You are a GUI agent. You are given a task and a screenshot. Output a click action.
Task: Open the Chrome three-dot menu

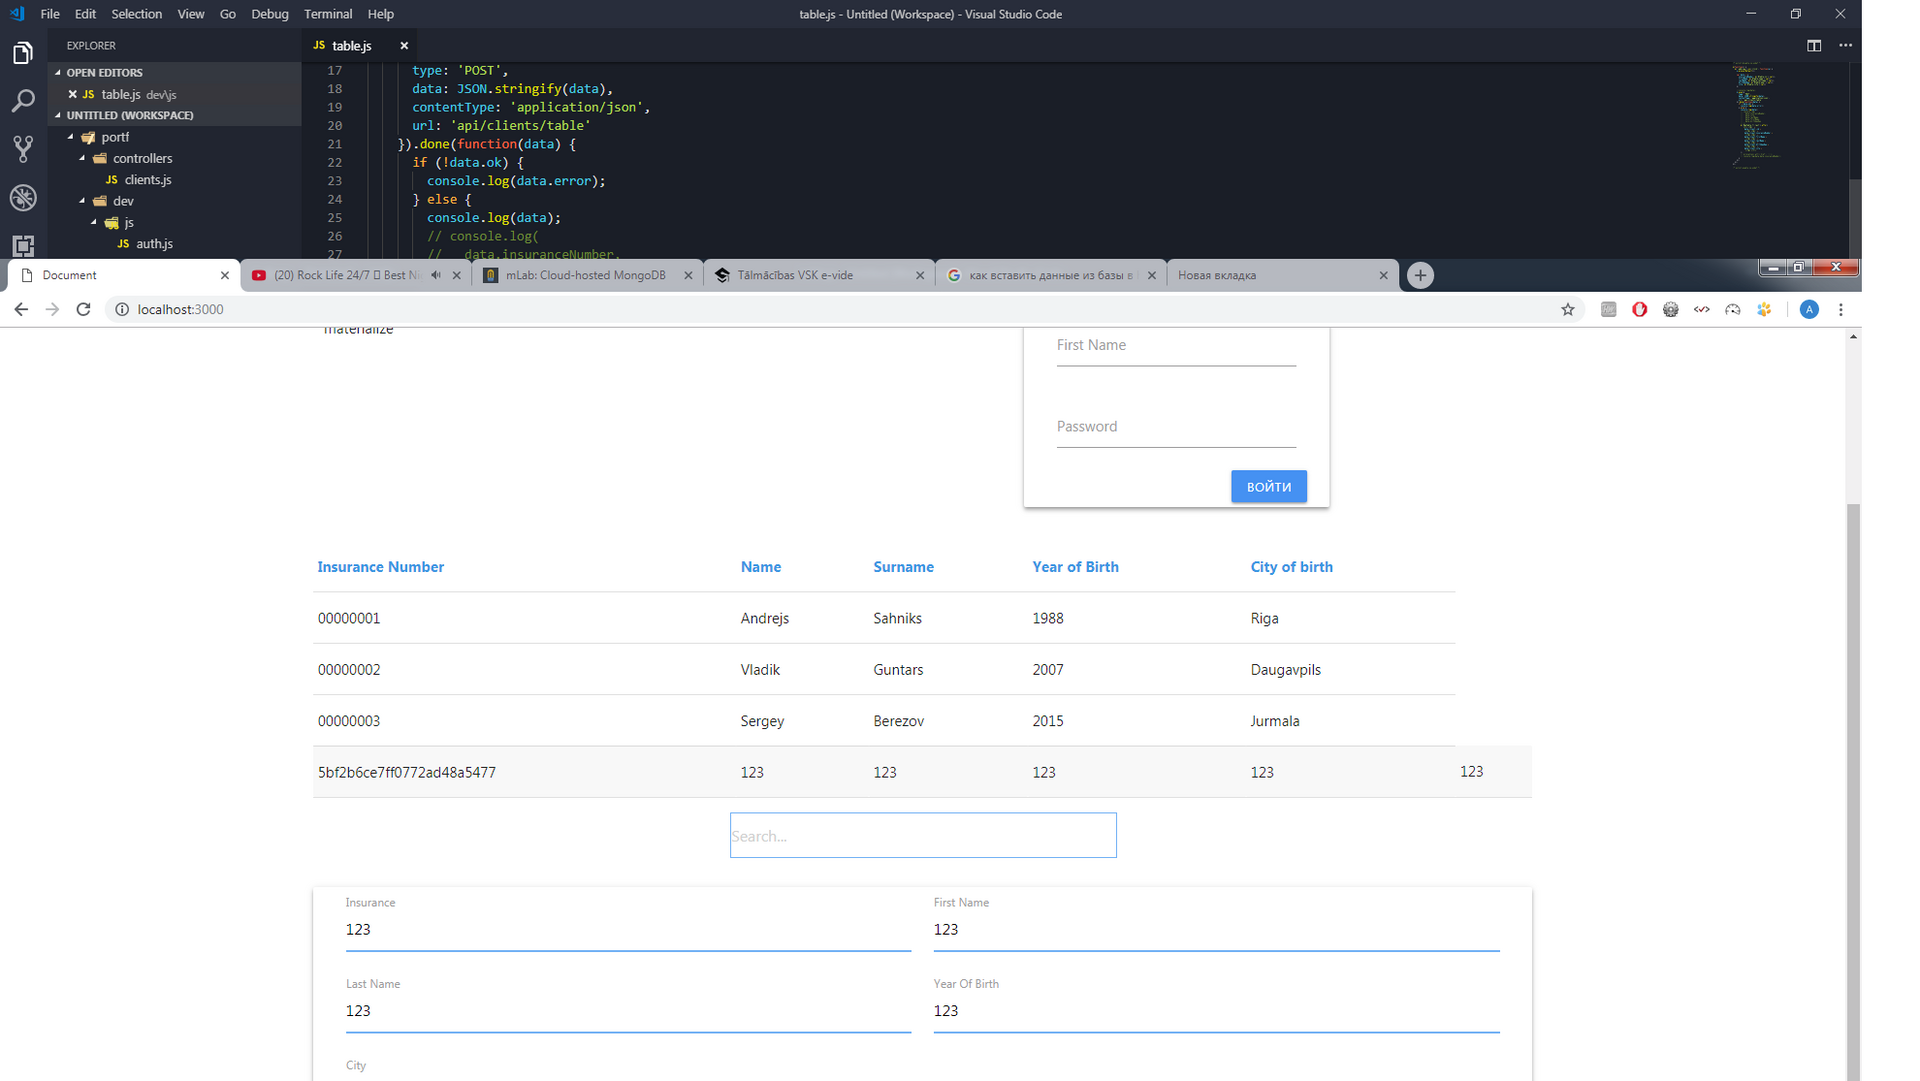[1840, 309]
